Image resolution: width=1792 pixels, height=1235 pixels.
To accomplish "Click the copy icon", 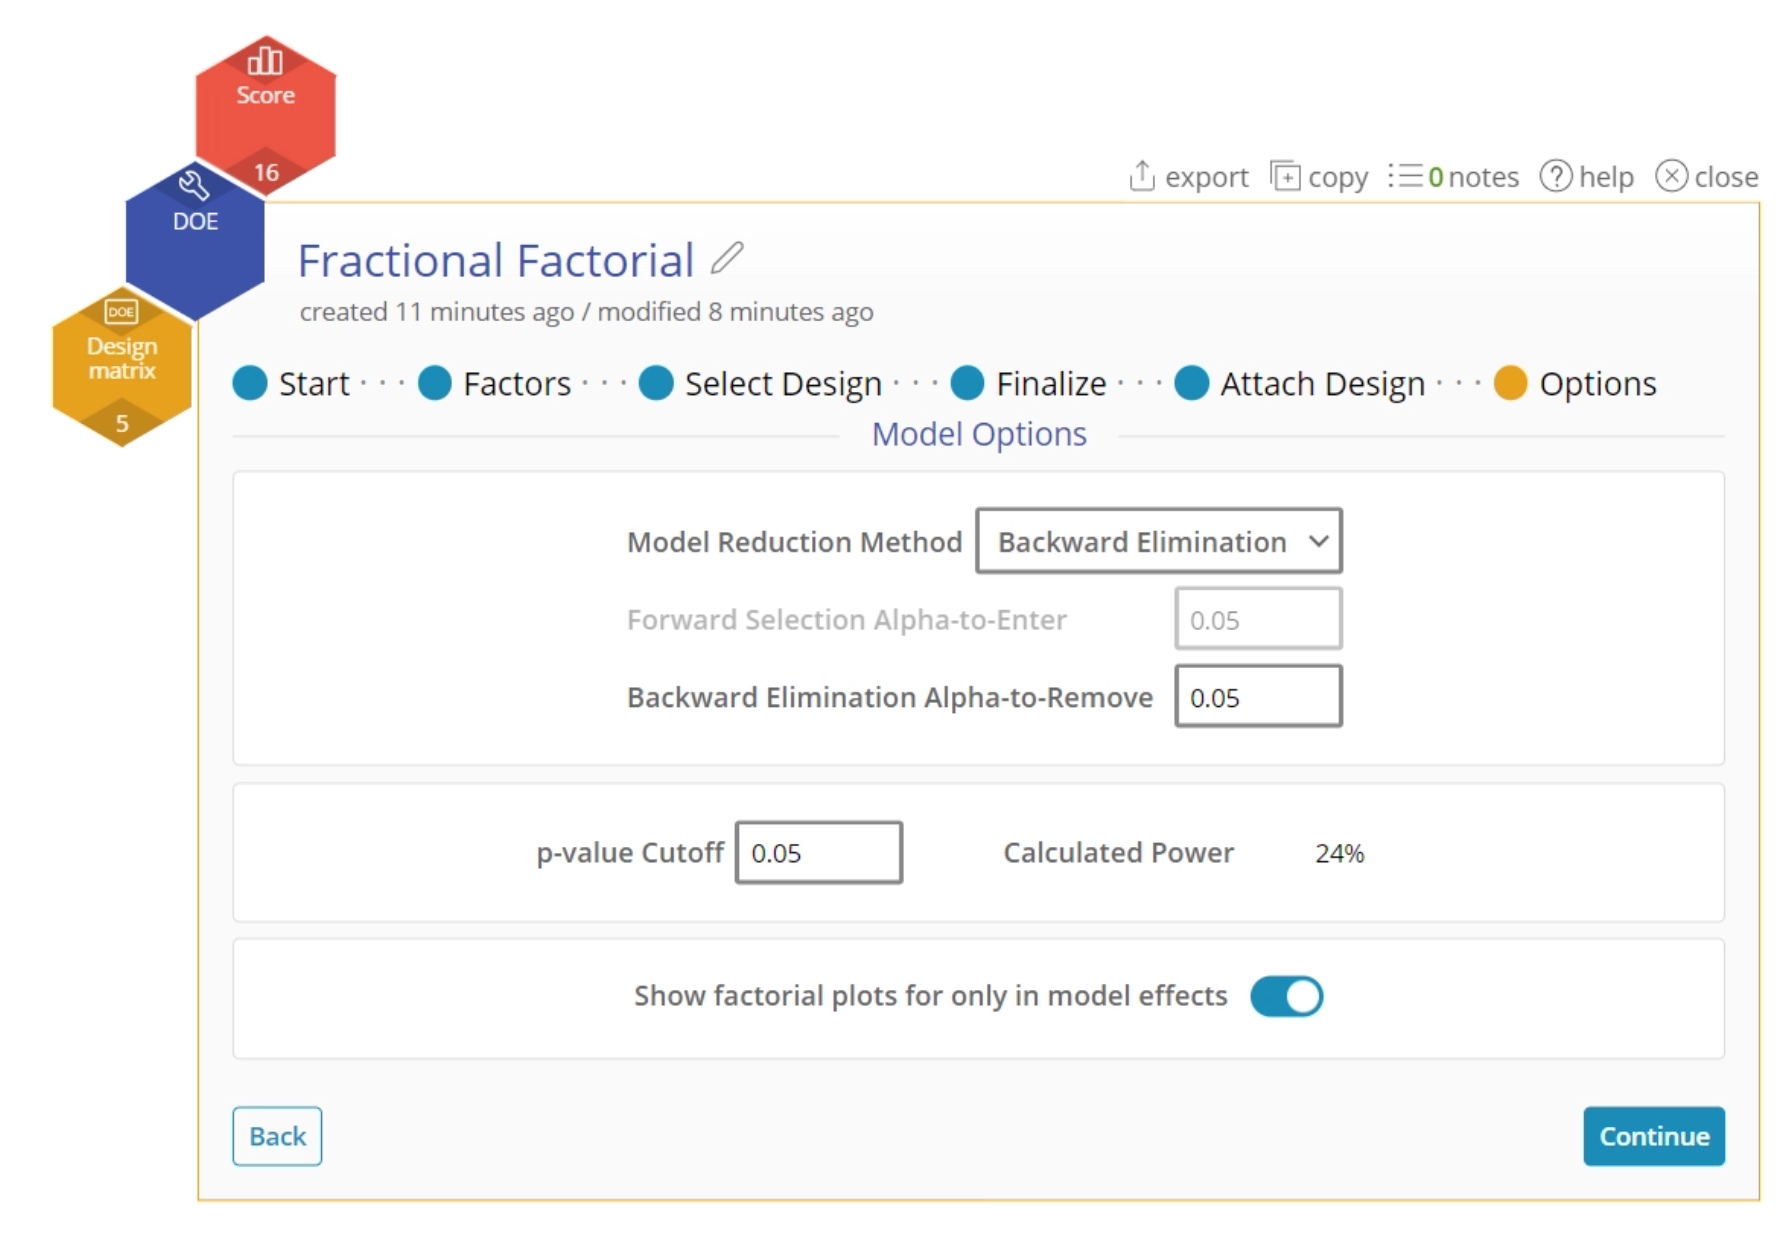I will [x=1285, y=176].
